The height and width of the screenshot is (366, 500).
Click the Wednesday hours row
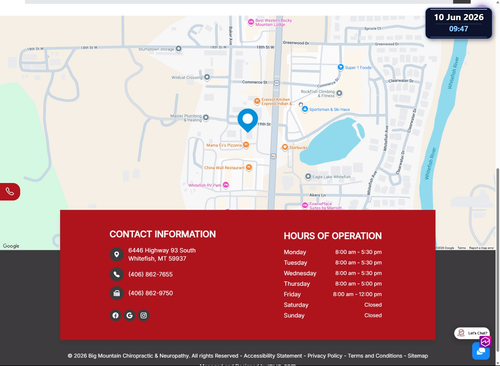tap(333, 273)
